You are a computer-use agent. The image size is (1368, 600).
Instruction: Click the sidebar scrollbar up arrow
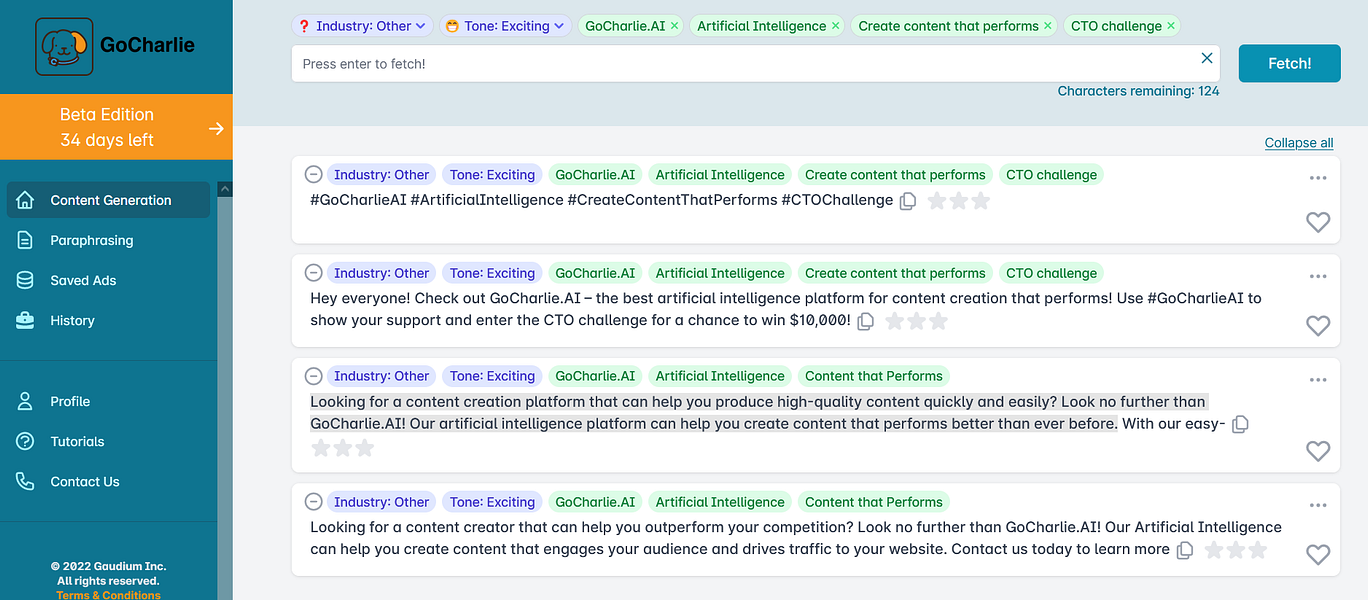(x=225, y=189)
